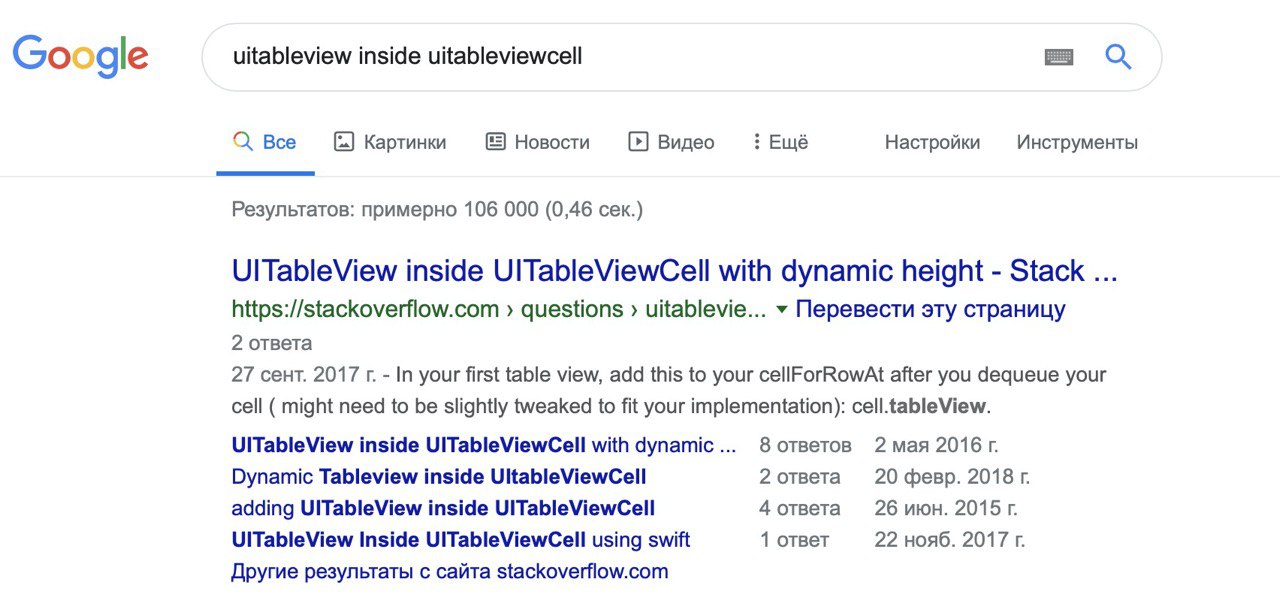Open Dynamic Tableview inside UItableViewCell link
This screenshot has height=601, width=1280.
439,477
